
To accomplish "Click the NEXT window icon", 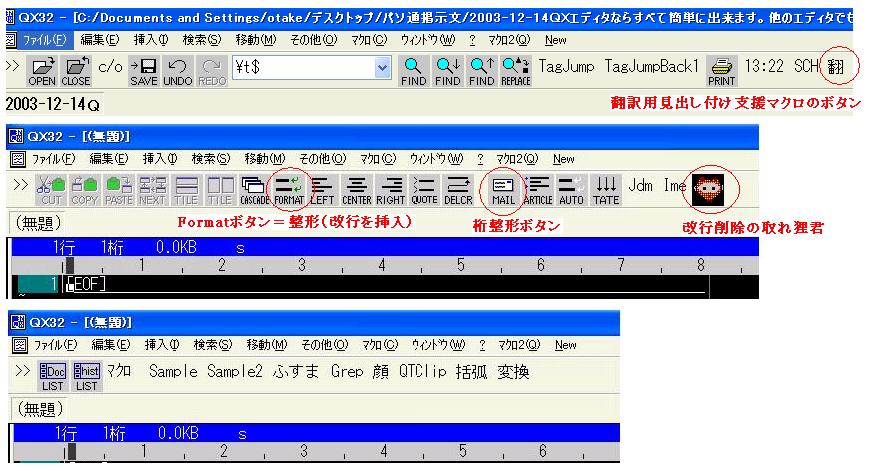I will (152, 190).
